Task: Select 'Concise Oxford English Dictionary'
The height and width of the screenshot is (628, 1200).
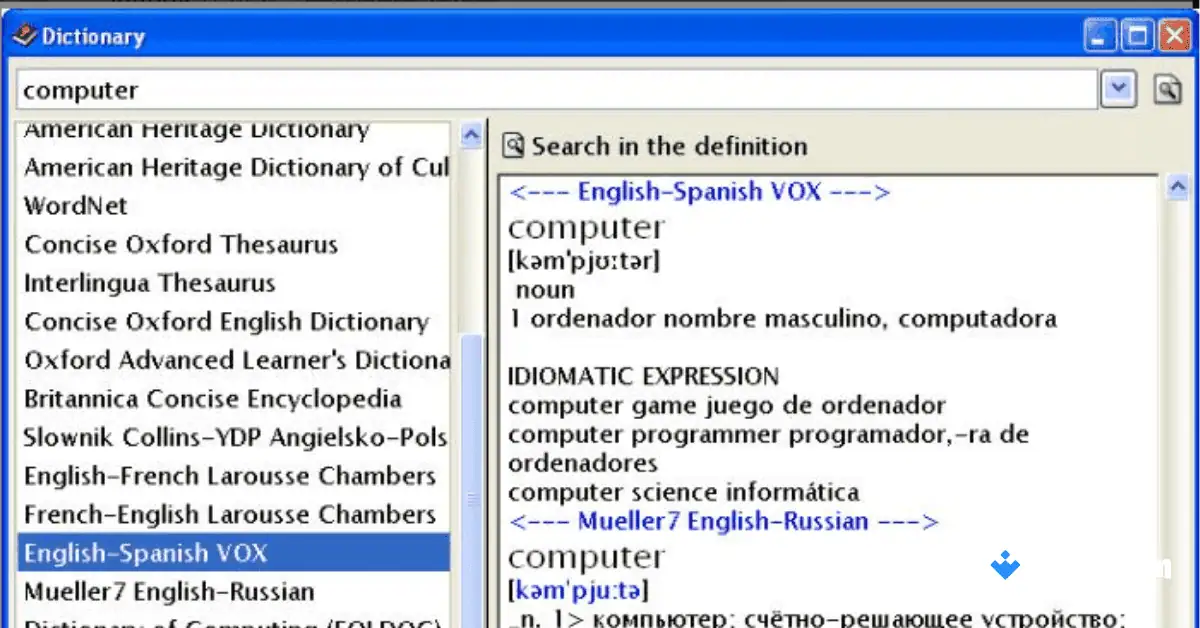Action: coord(225,322)
